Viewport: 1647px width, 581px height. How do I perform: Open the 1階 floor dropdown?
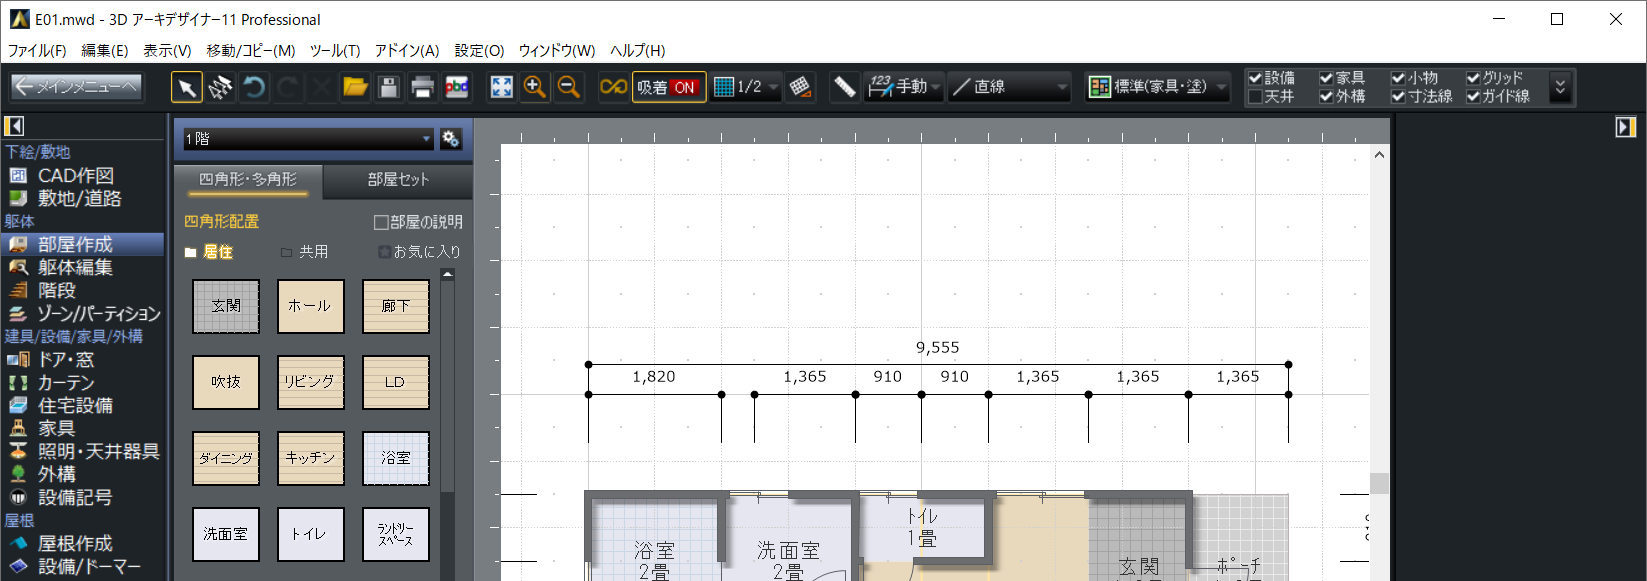(308, 139)
